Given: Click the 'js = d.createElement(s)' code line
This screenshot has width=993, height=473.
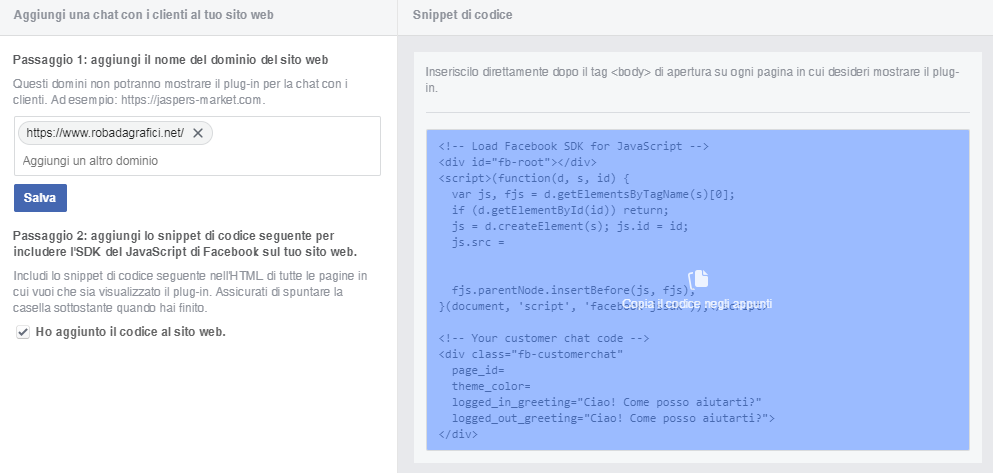Looking at the screenshot, I should tap(570, 226).
